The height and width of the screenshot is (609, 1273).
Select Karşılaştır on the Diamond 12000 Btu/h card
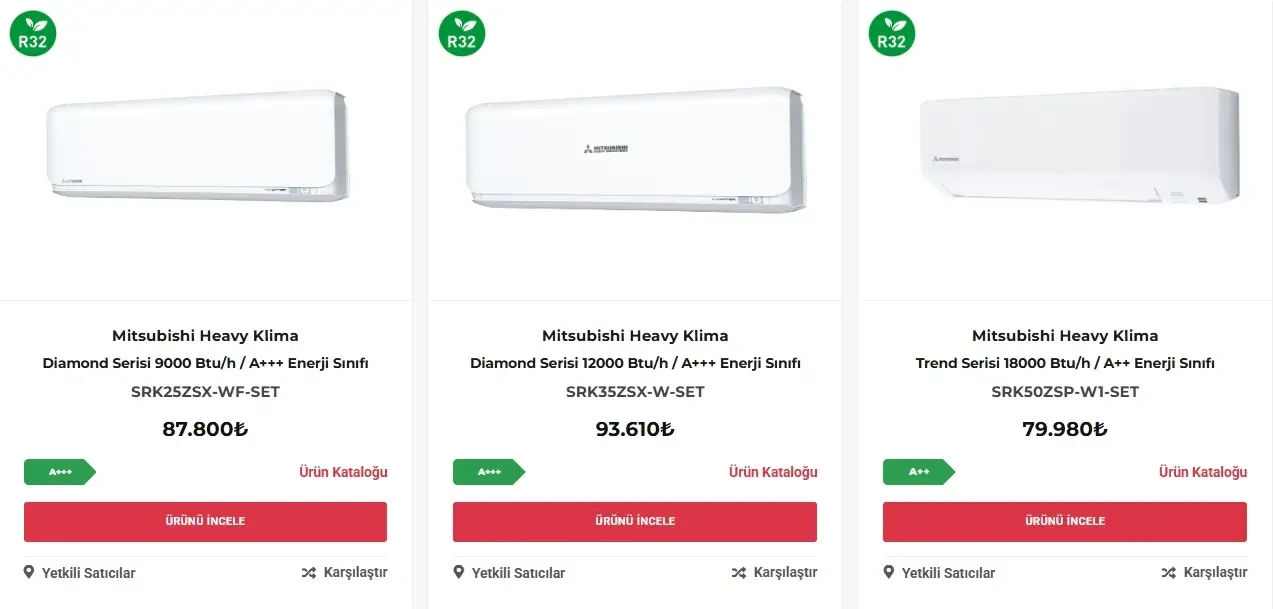[785, 573]
